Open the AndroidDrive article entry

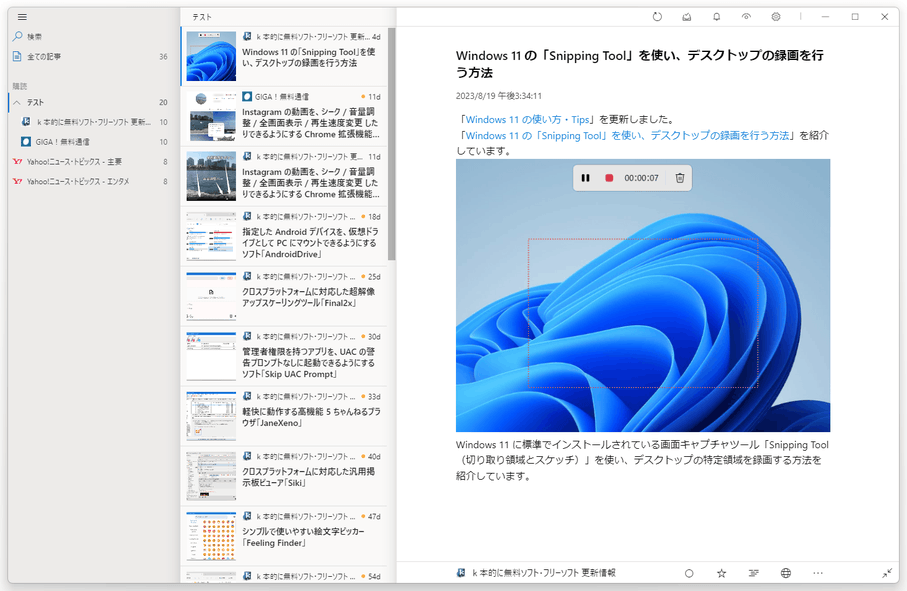point(283,237)
